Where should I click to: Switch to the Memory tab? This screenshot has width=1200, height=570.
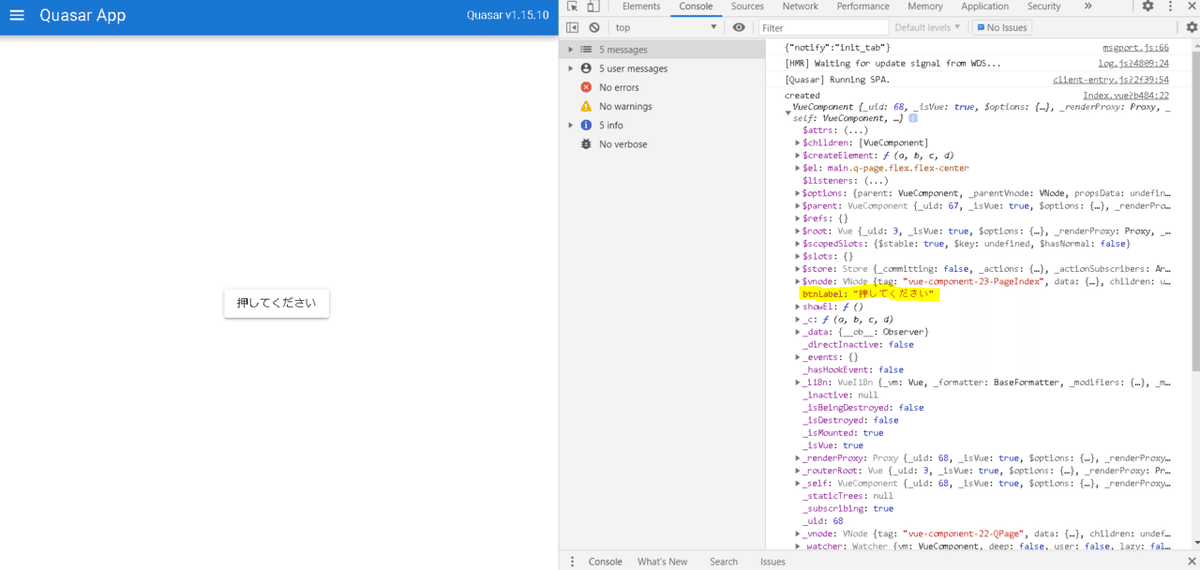click(926, 6)
